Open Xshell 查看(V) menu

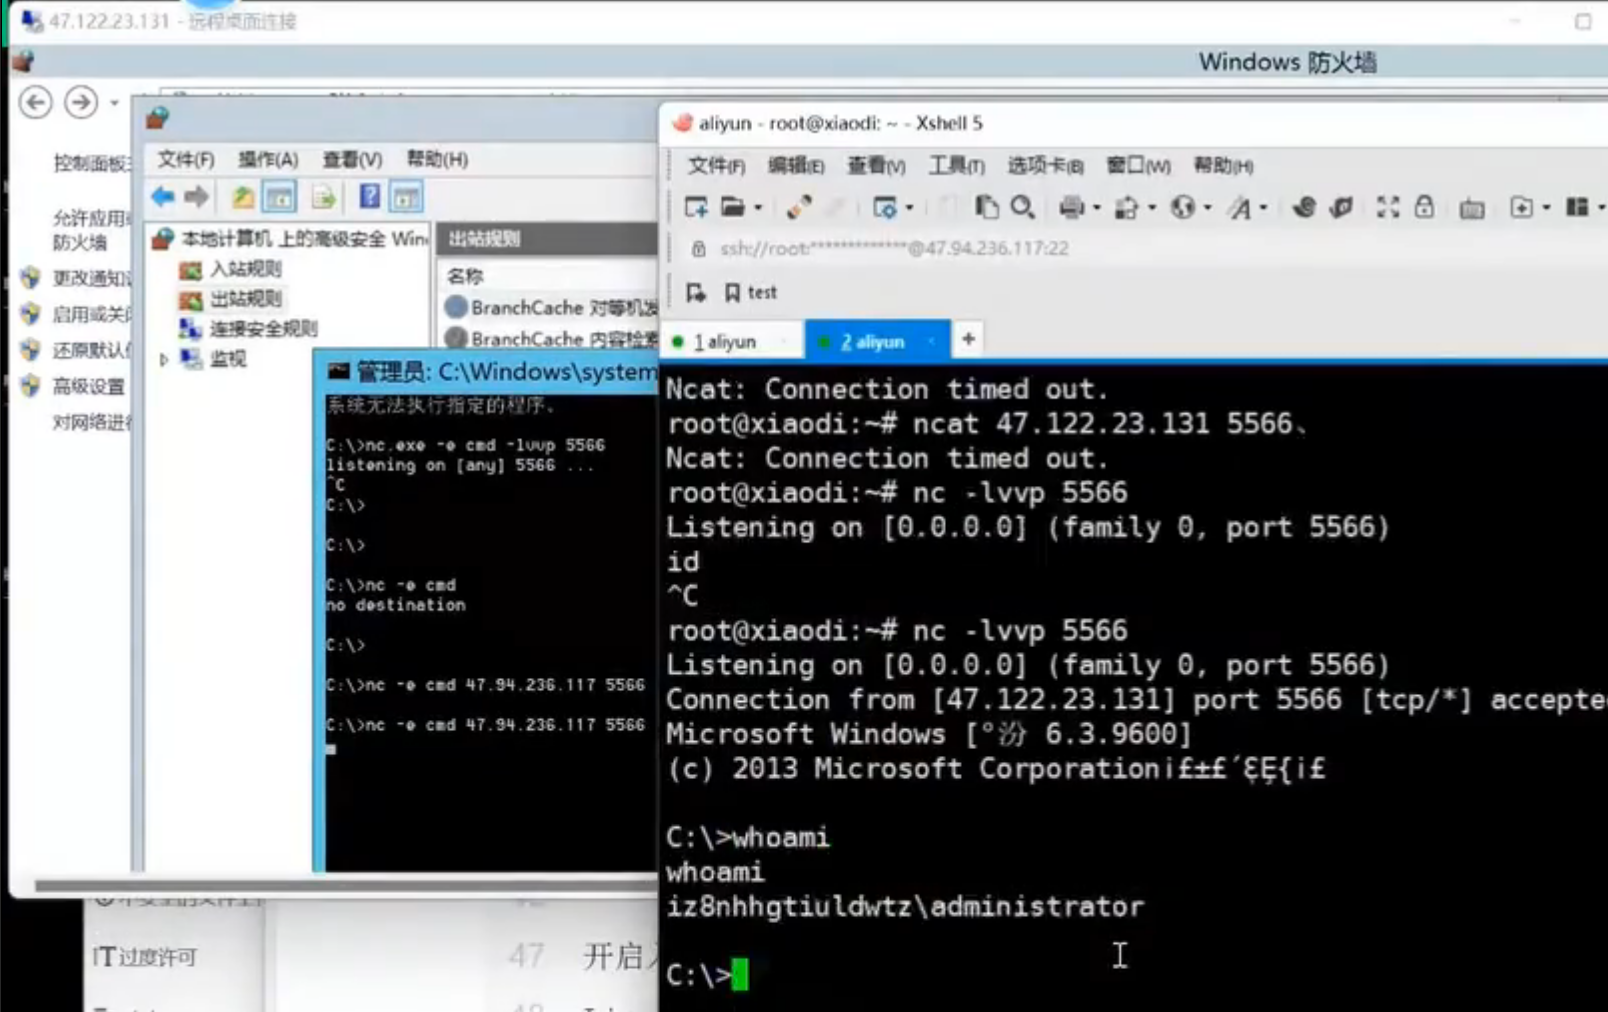(877, 165)
